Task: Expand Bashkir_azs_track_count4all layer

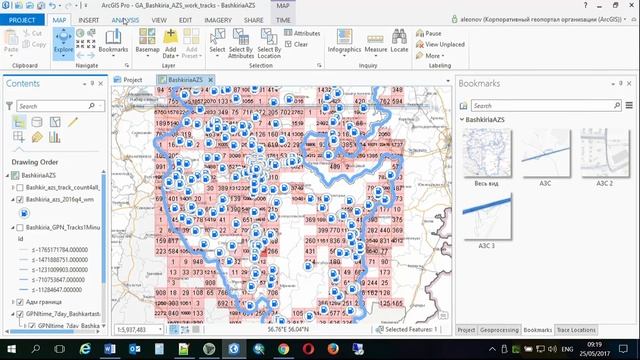Action: (x=13, y=188)
